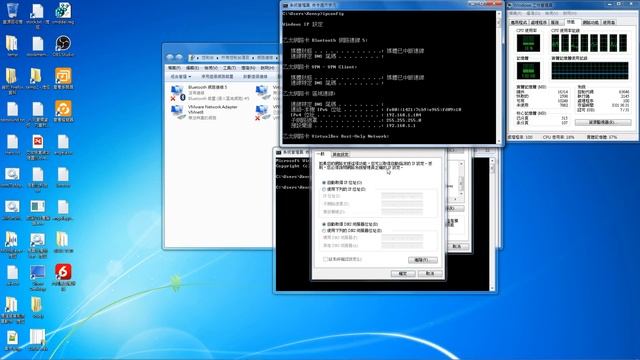Select 'Use the following DNS server addresses' option
This screenshot has width=640, height=360.
[x=352, y=231]
